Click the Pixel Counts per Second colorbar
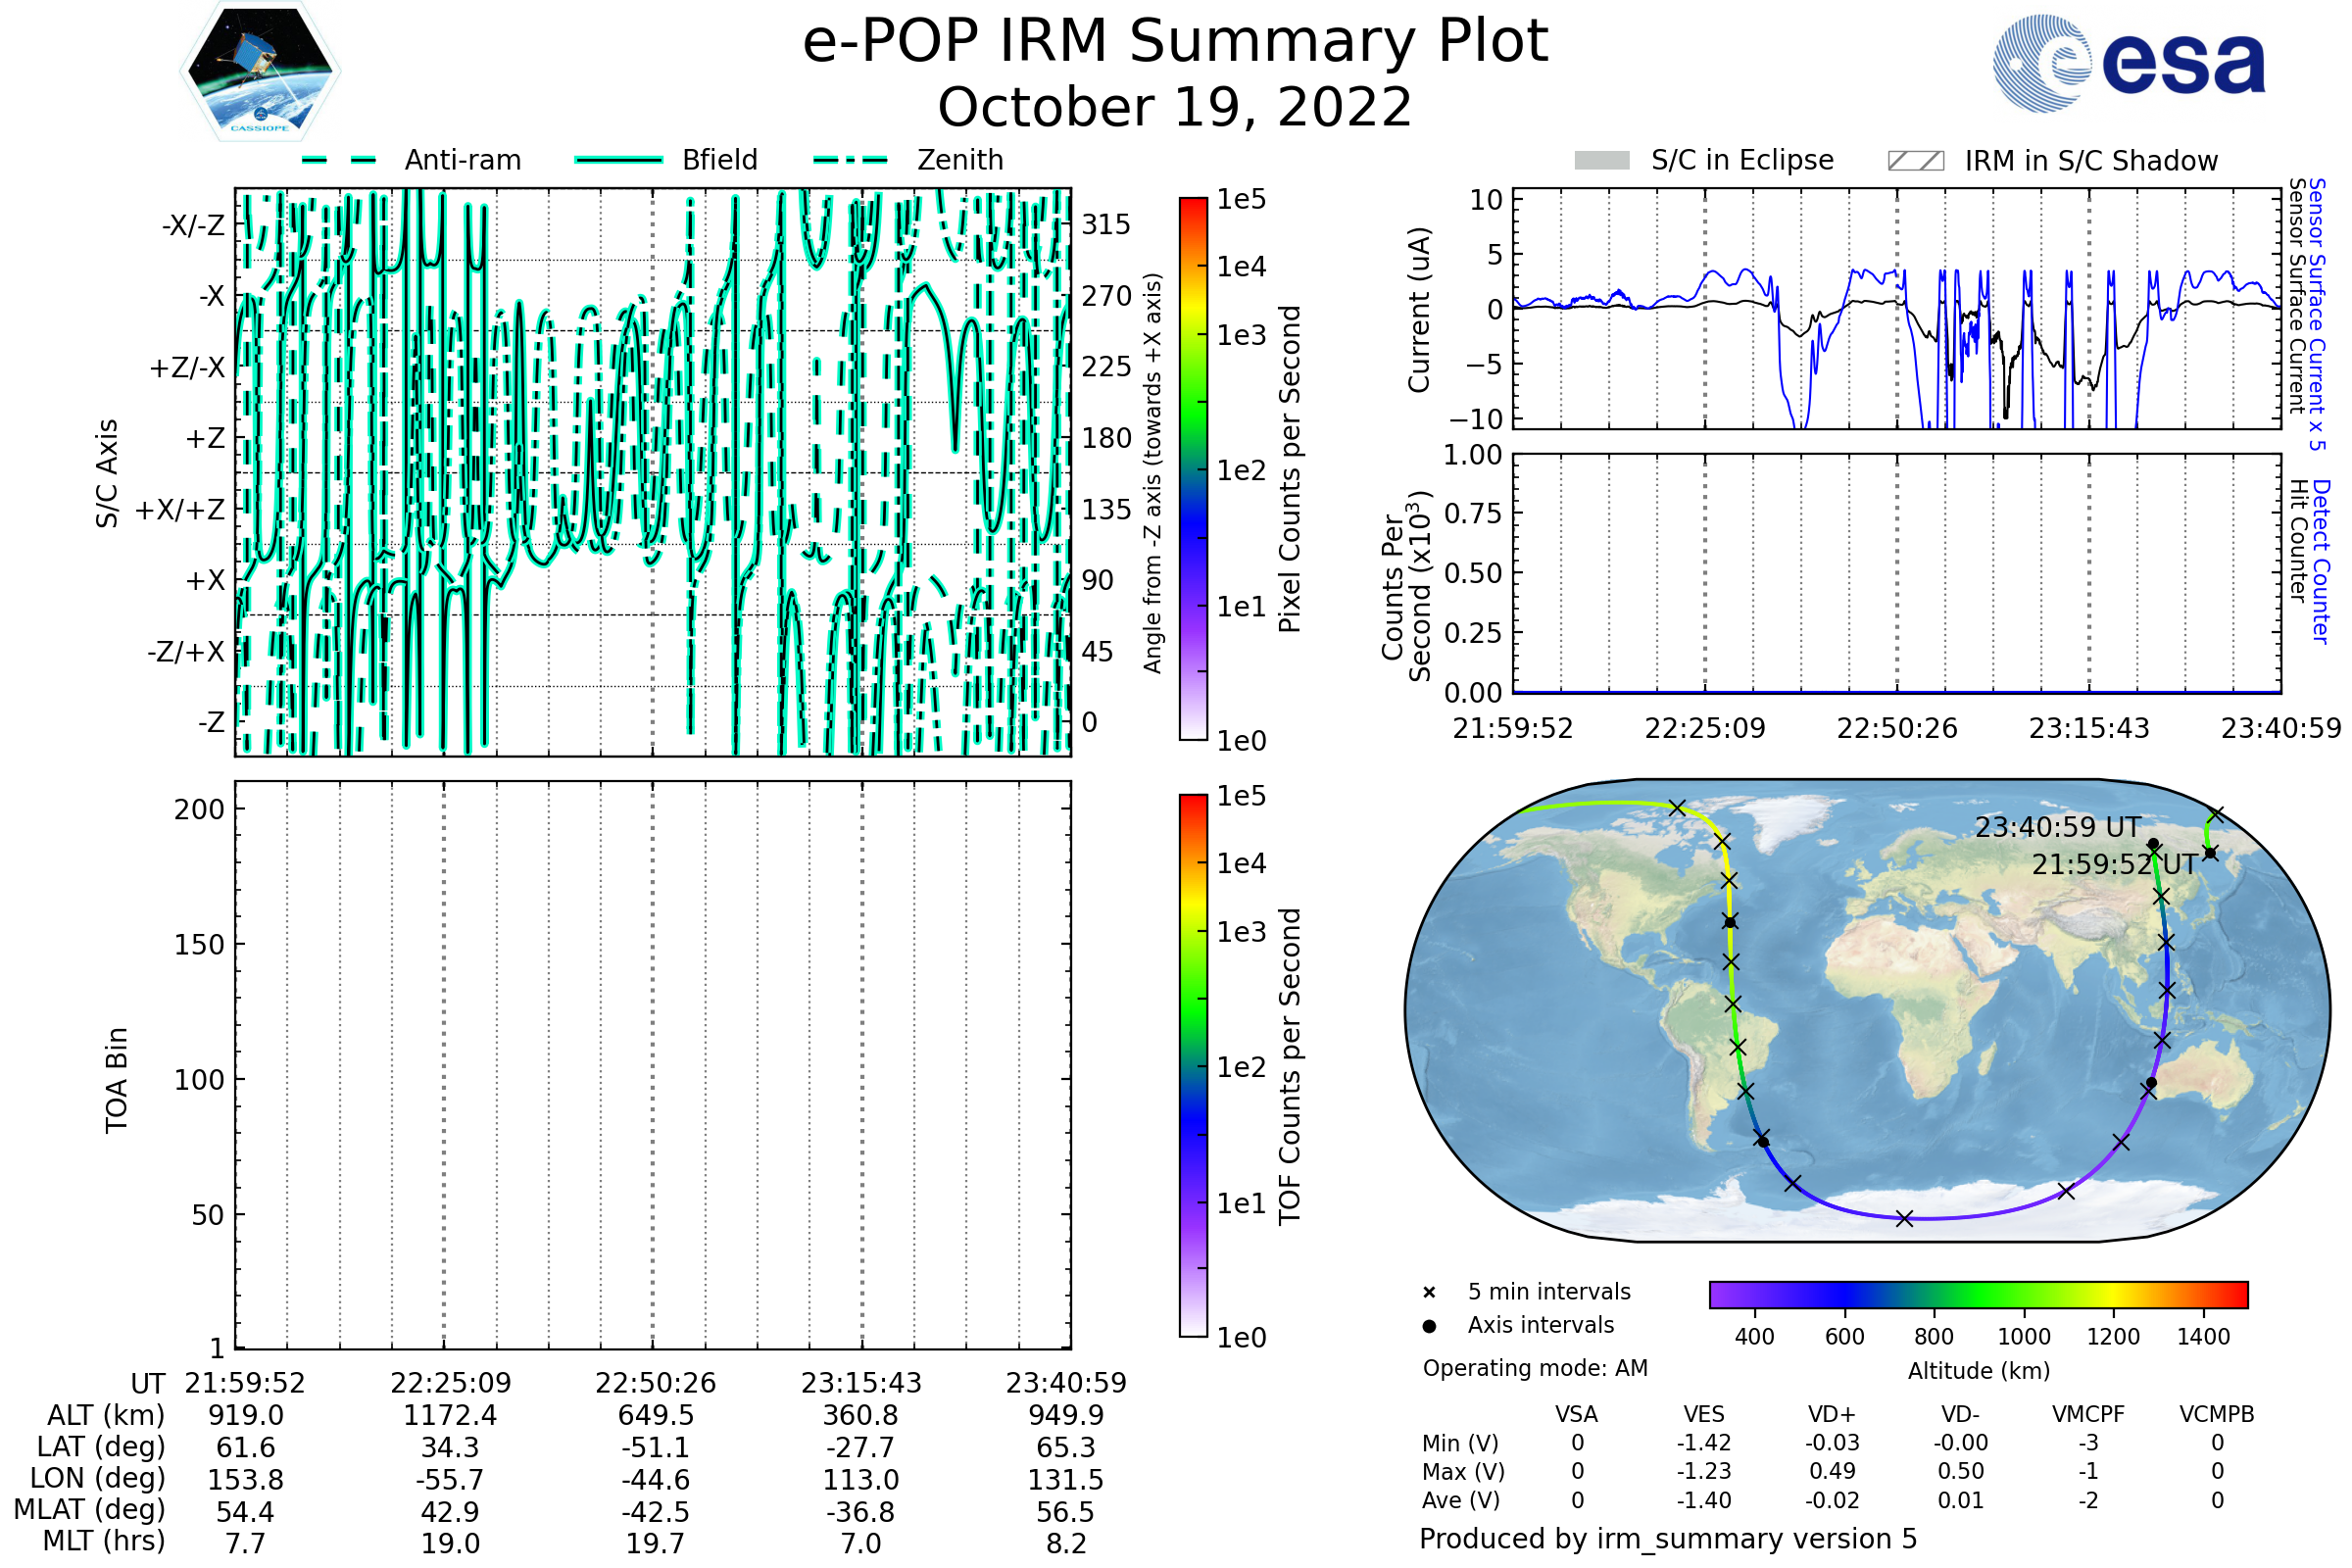 (1194, 469)
